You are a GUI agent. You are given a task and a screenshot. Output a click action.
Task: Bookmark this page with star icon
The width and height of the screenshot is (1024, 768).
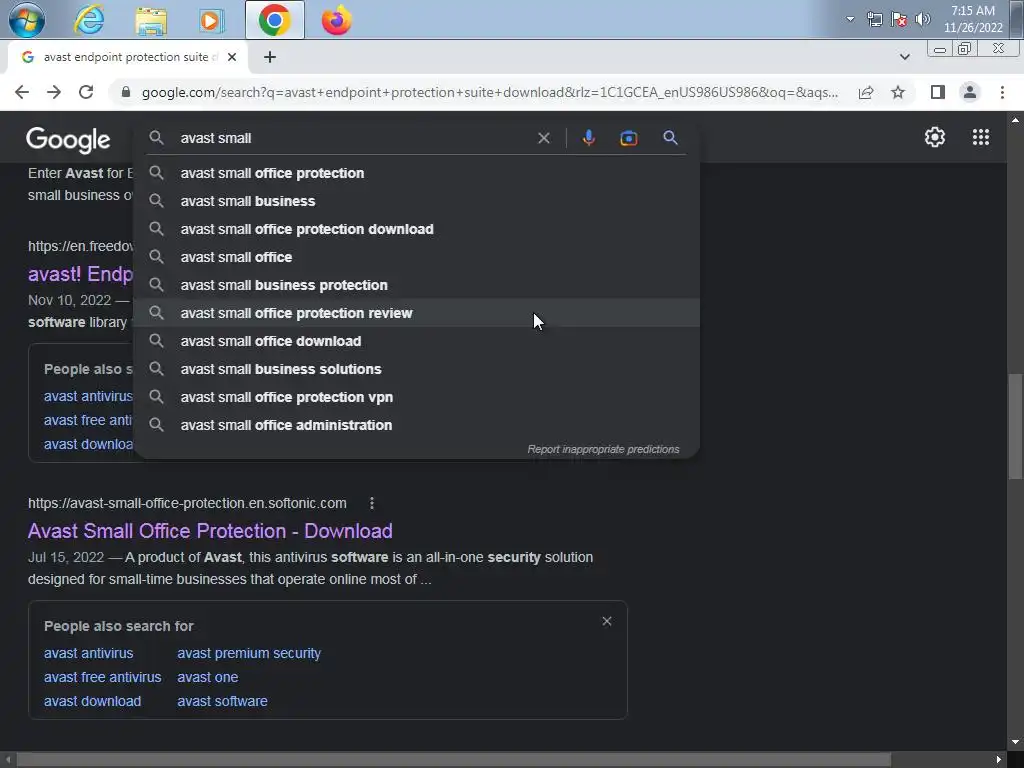898,92
